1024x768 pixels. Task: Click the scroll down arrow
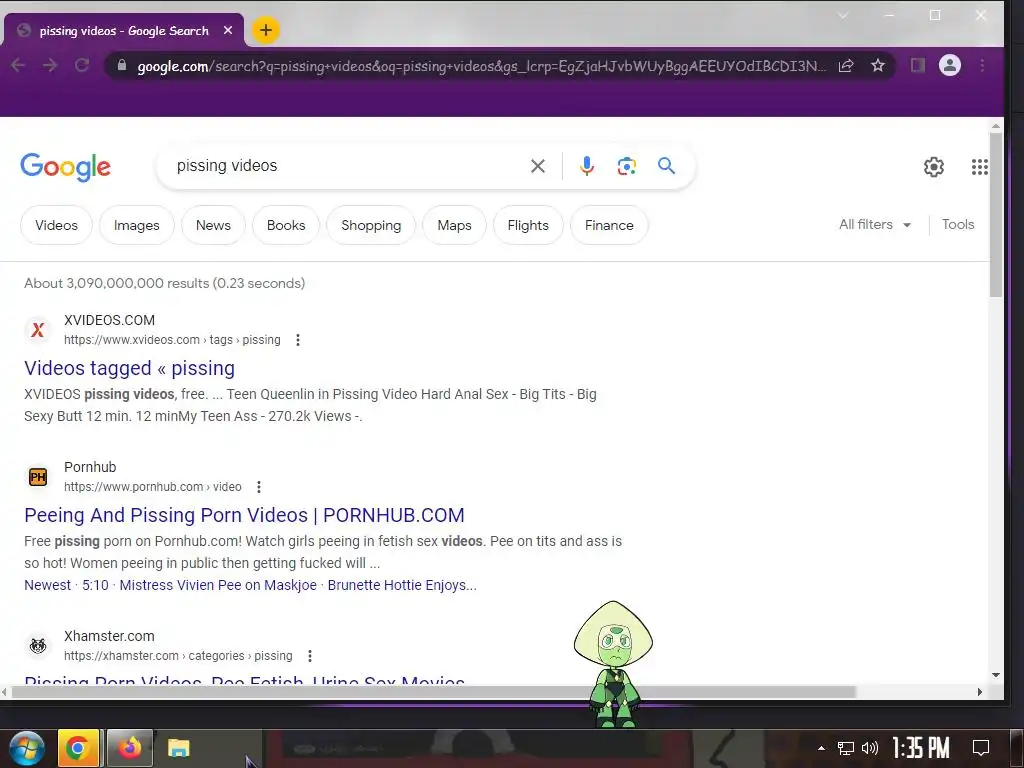pyautogui.click(x=995, y=675)
